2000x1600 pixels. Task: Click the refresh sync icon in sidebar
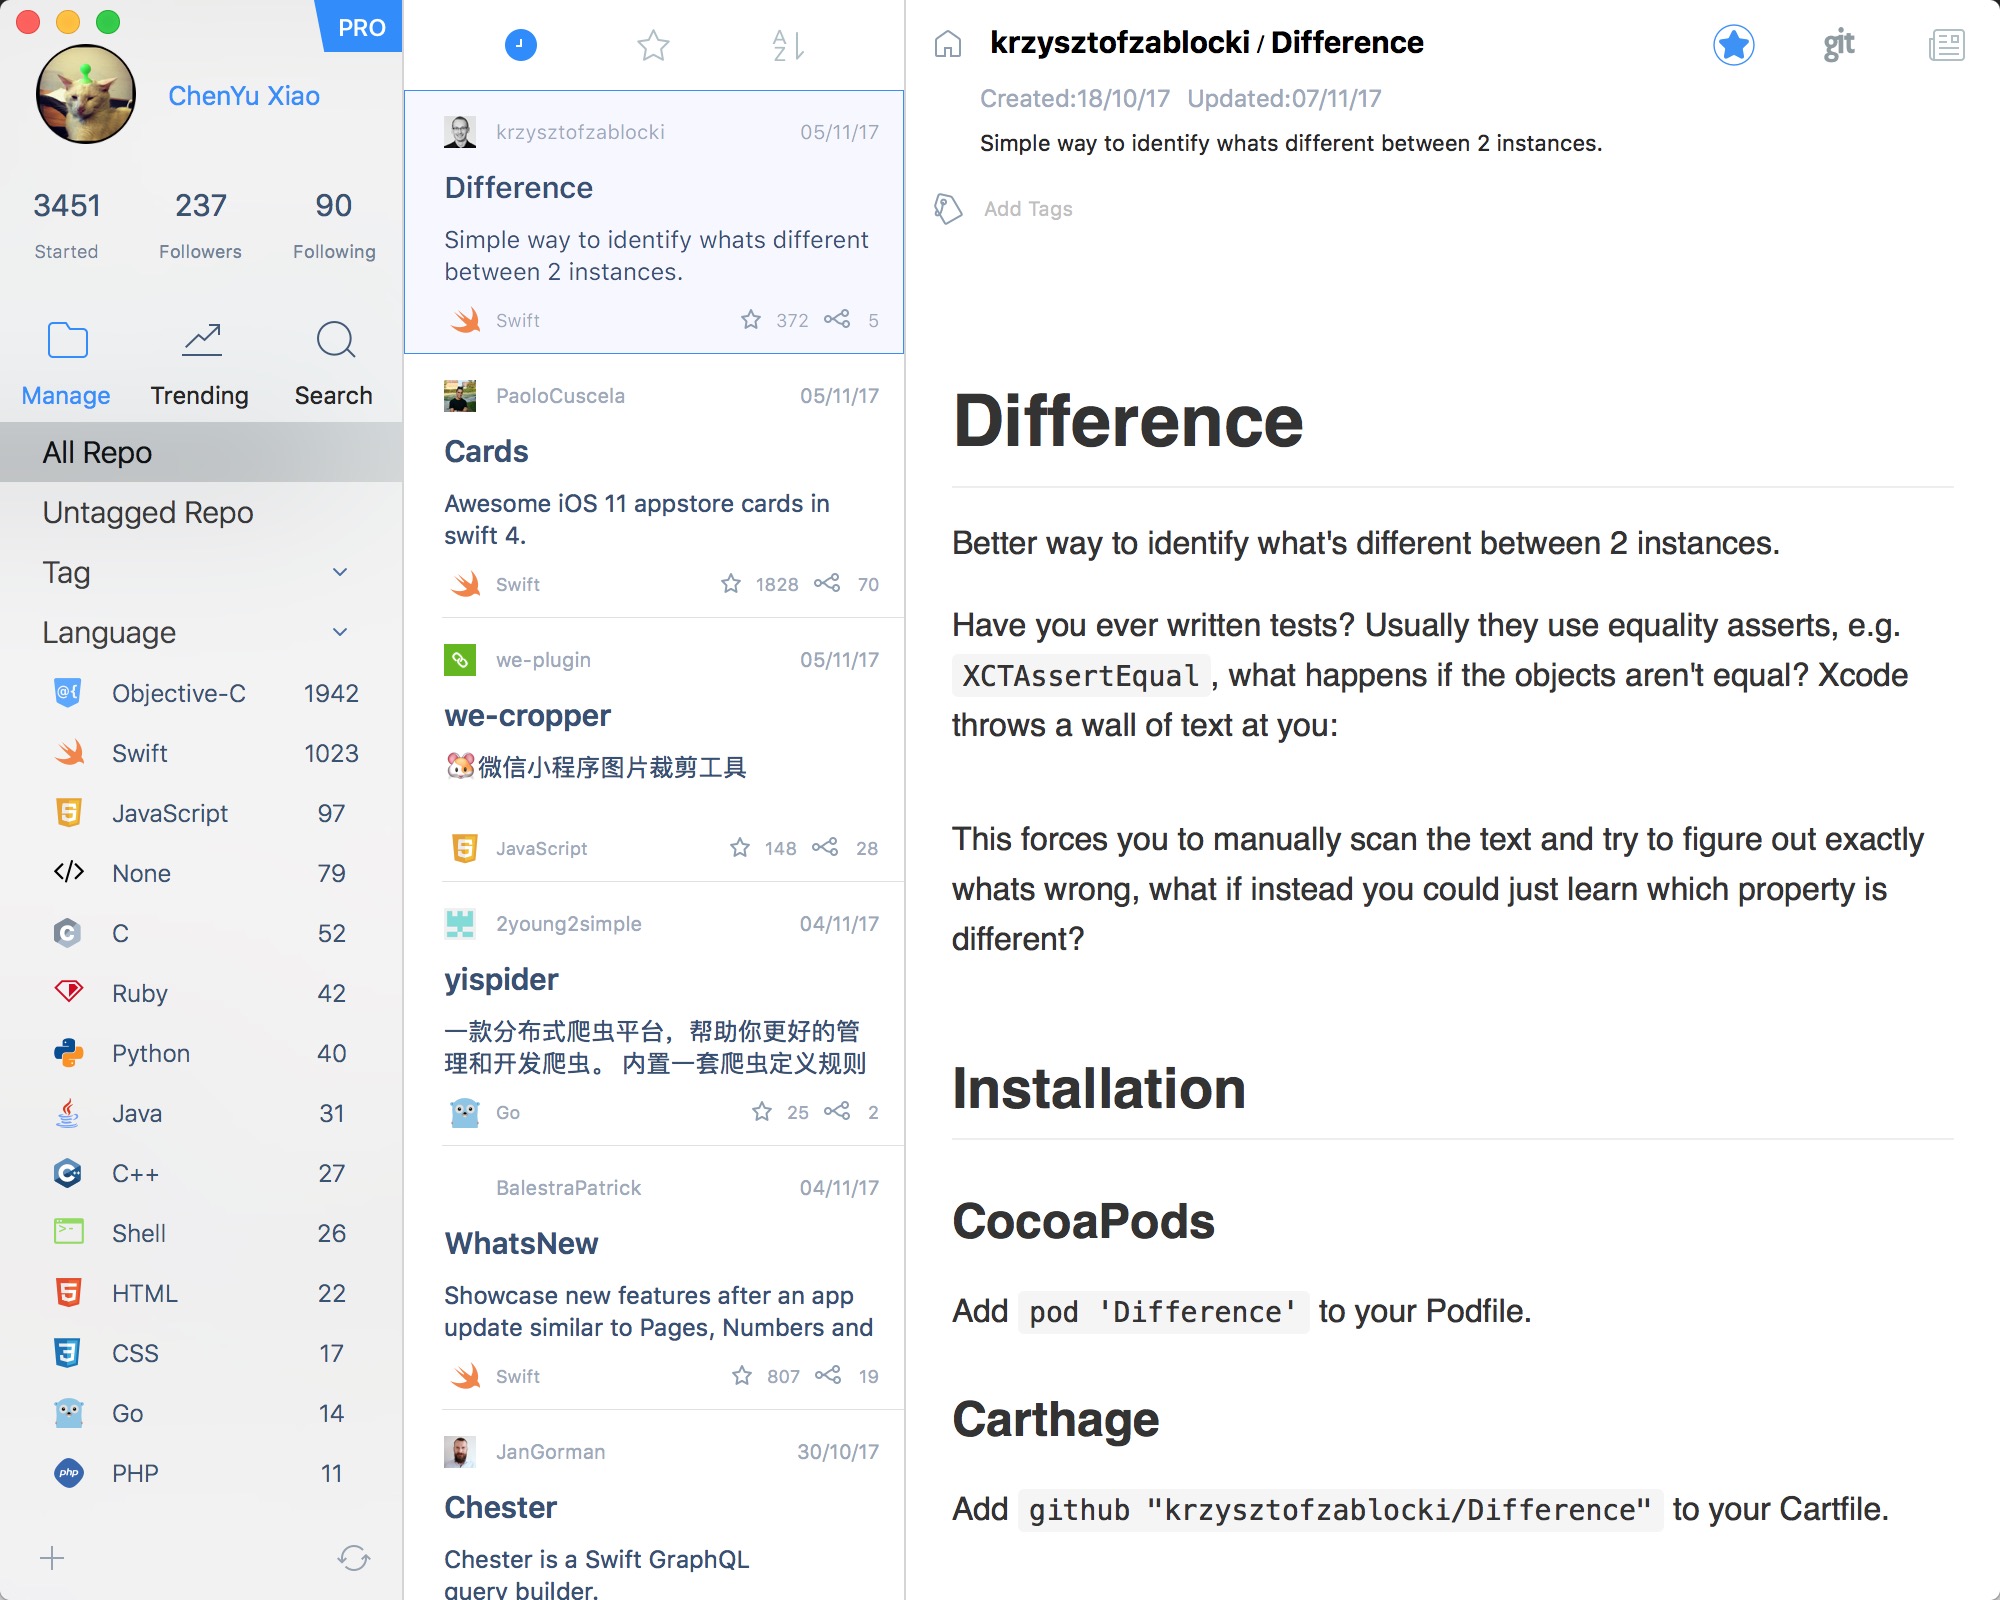click(x=353, y=1557)
